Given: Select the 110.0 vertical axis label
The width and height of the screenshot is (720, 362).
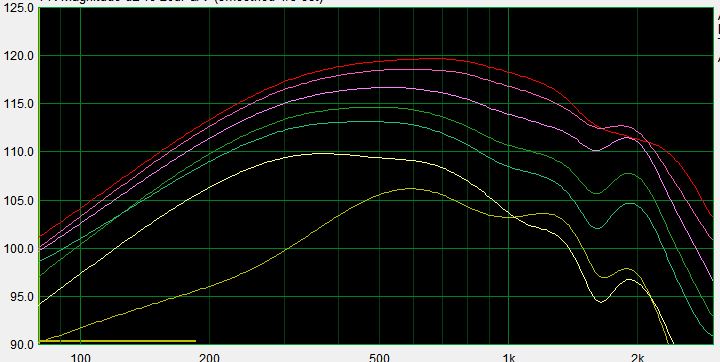Looking at the screenshot, I should pyautogui.click(x=19, y=152).
